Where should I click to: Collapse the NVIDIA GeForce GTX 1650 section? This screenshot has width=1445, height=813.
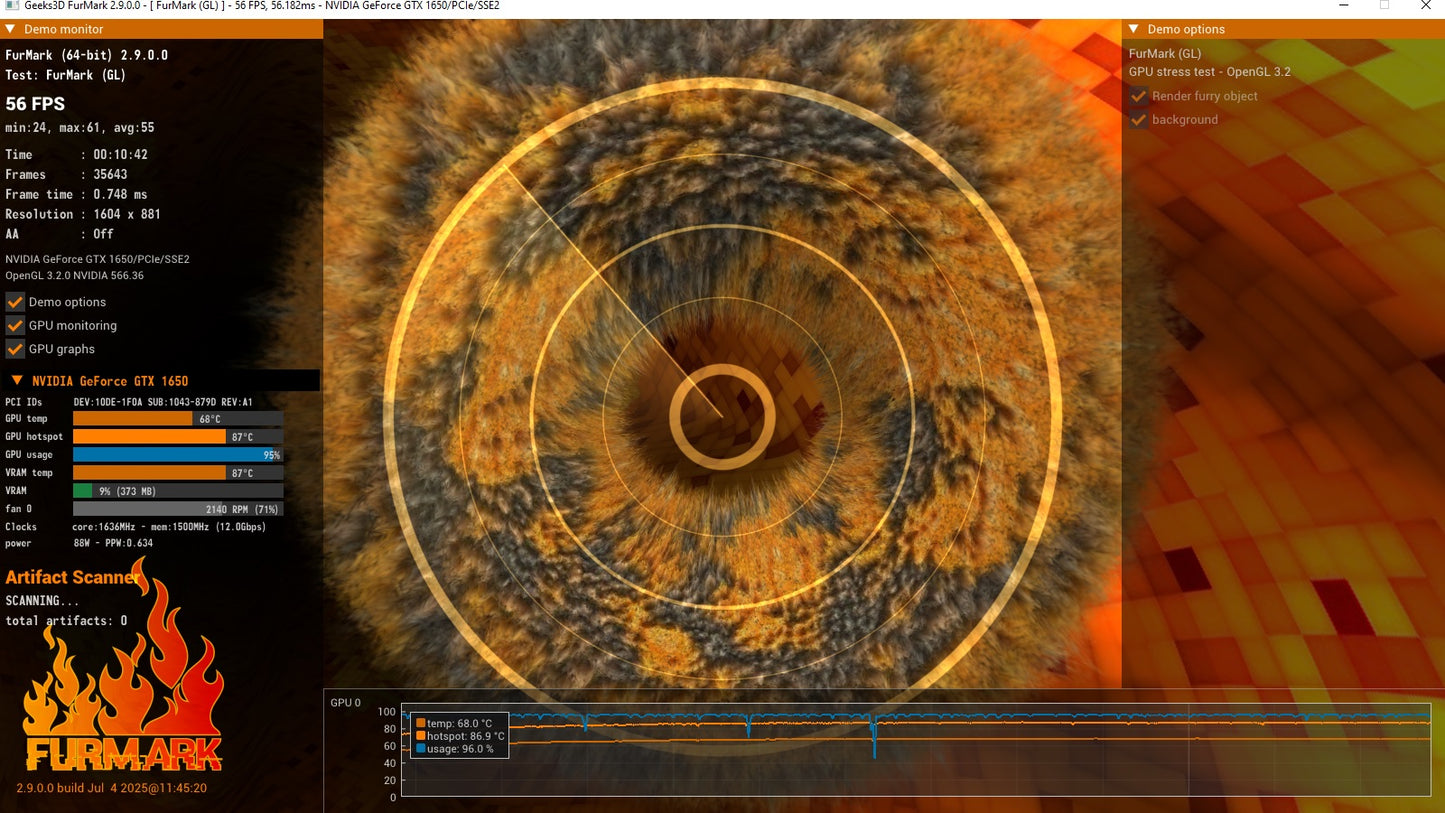[17, 381]
